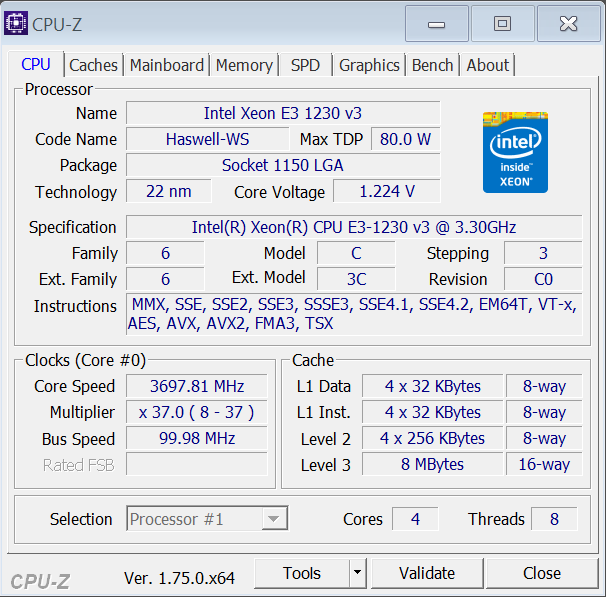This screenshot has width=606, height=597.
Task: Click the Intel Inside Xeon logo
Action: pos(515,152)
